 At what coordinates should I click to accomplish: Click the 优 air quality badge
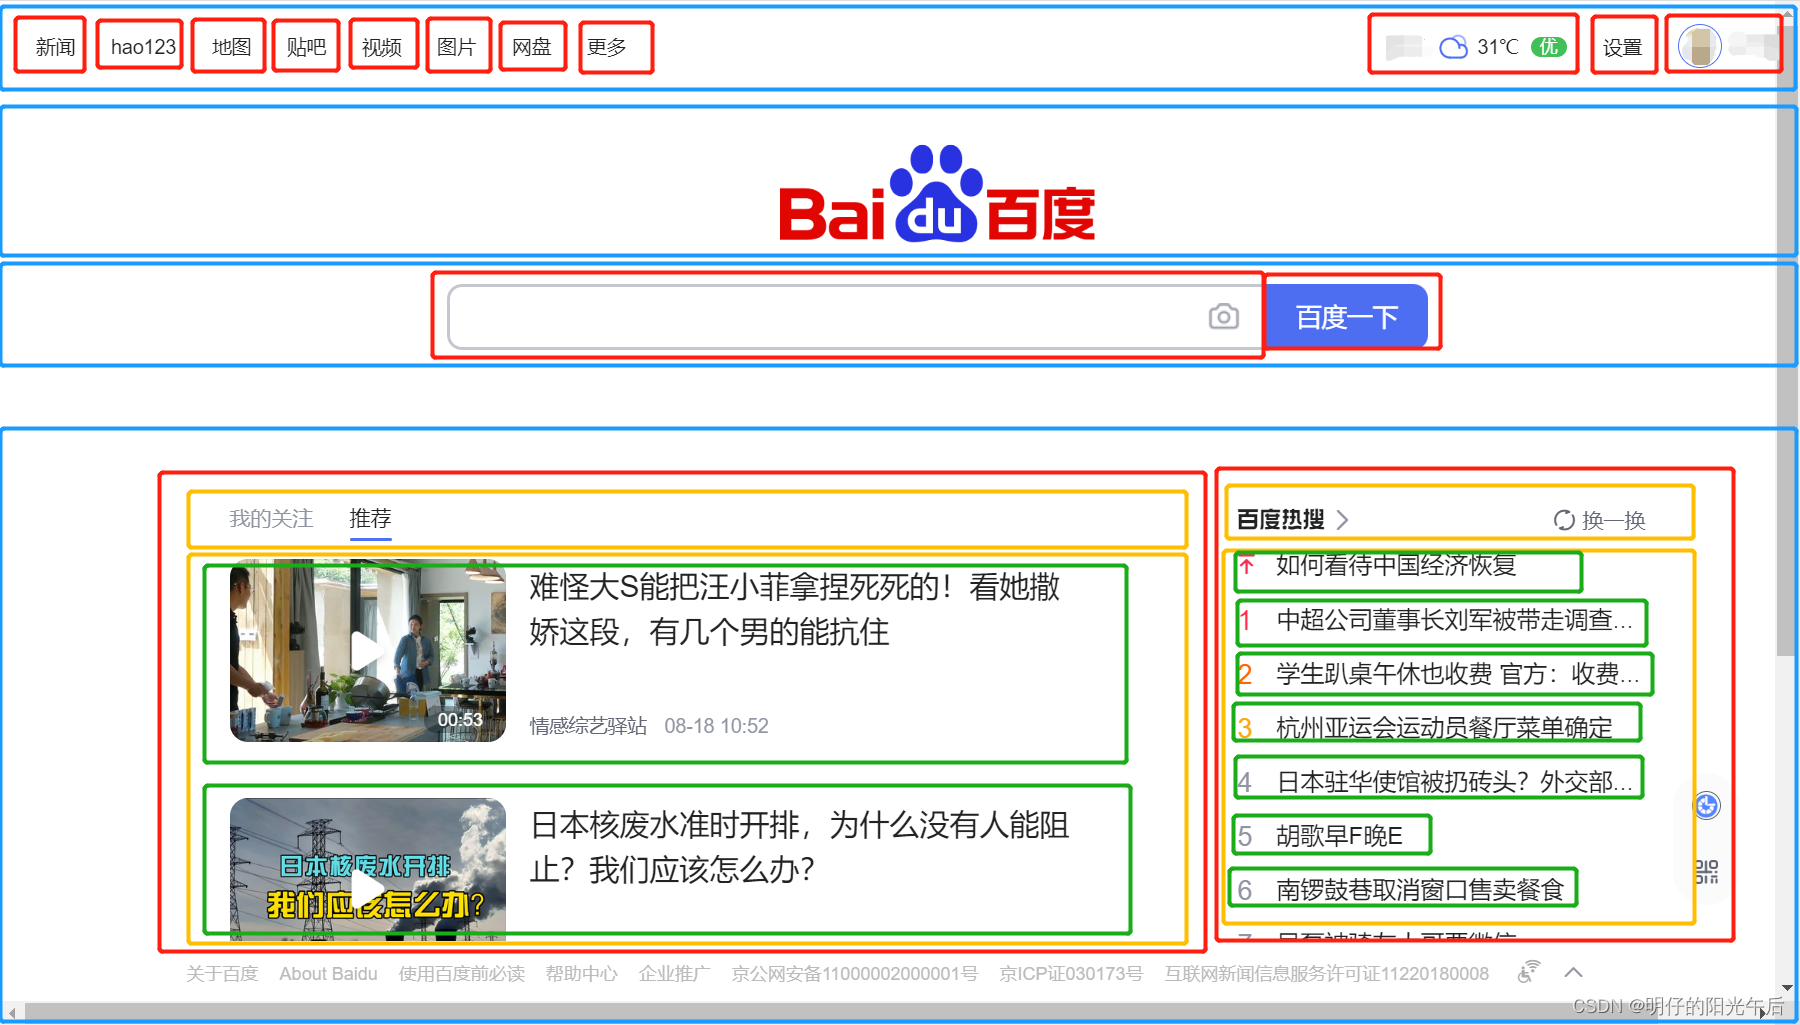tap(1549, 47)
